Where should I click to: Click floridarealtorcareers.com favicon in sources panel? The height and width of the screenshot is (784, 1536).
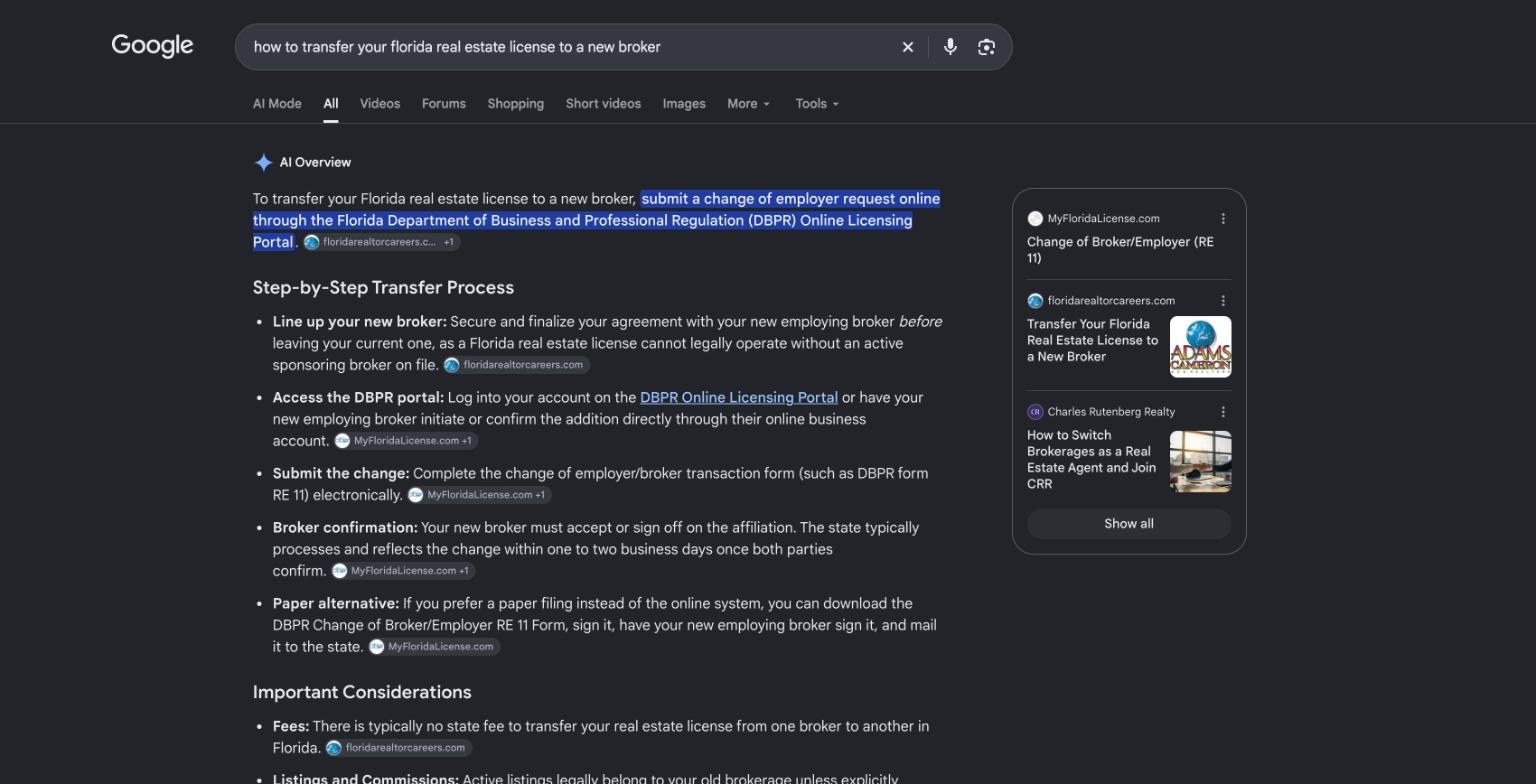point(1035,301)
